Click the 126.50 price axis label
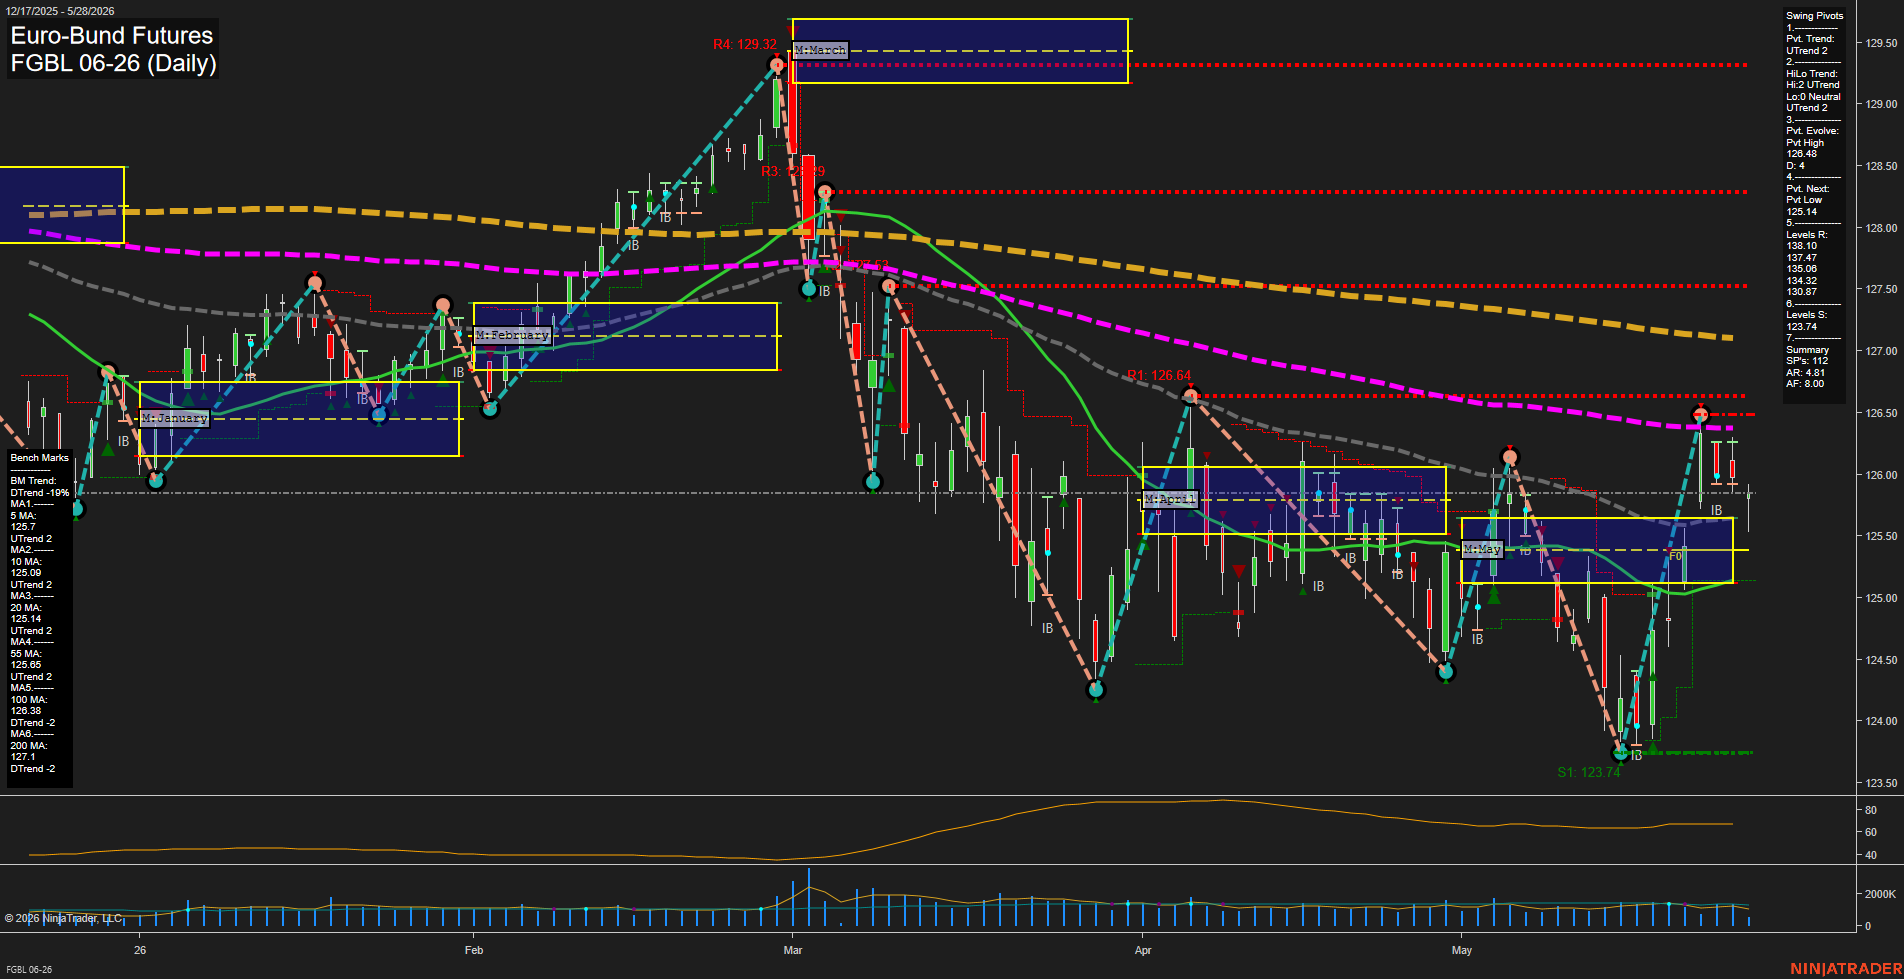 coord(1881,413)
